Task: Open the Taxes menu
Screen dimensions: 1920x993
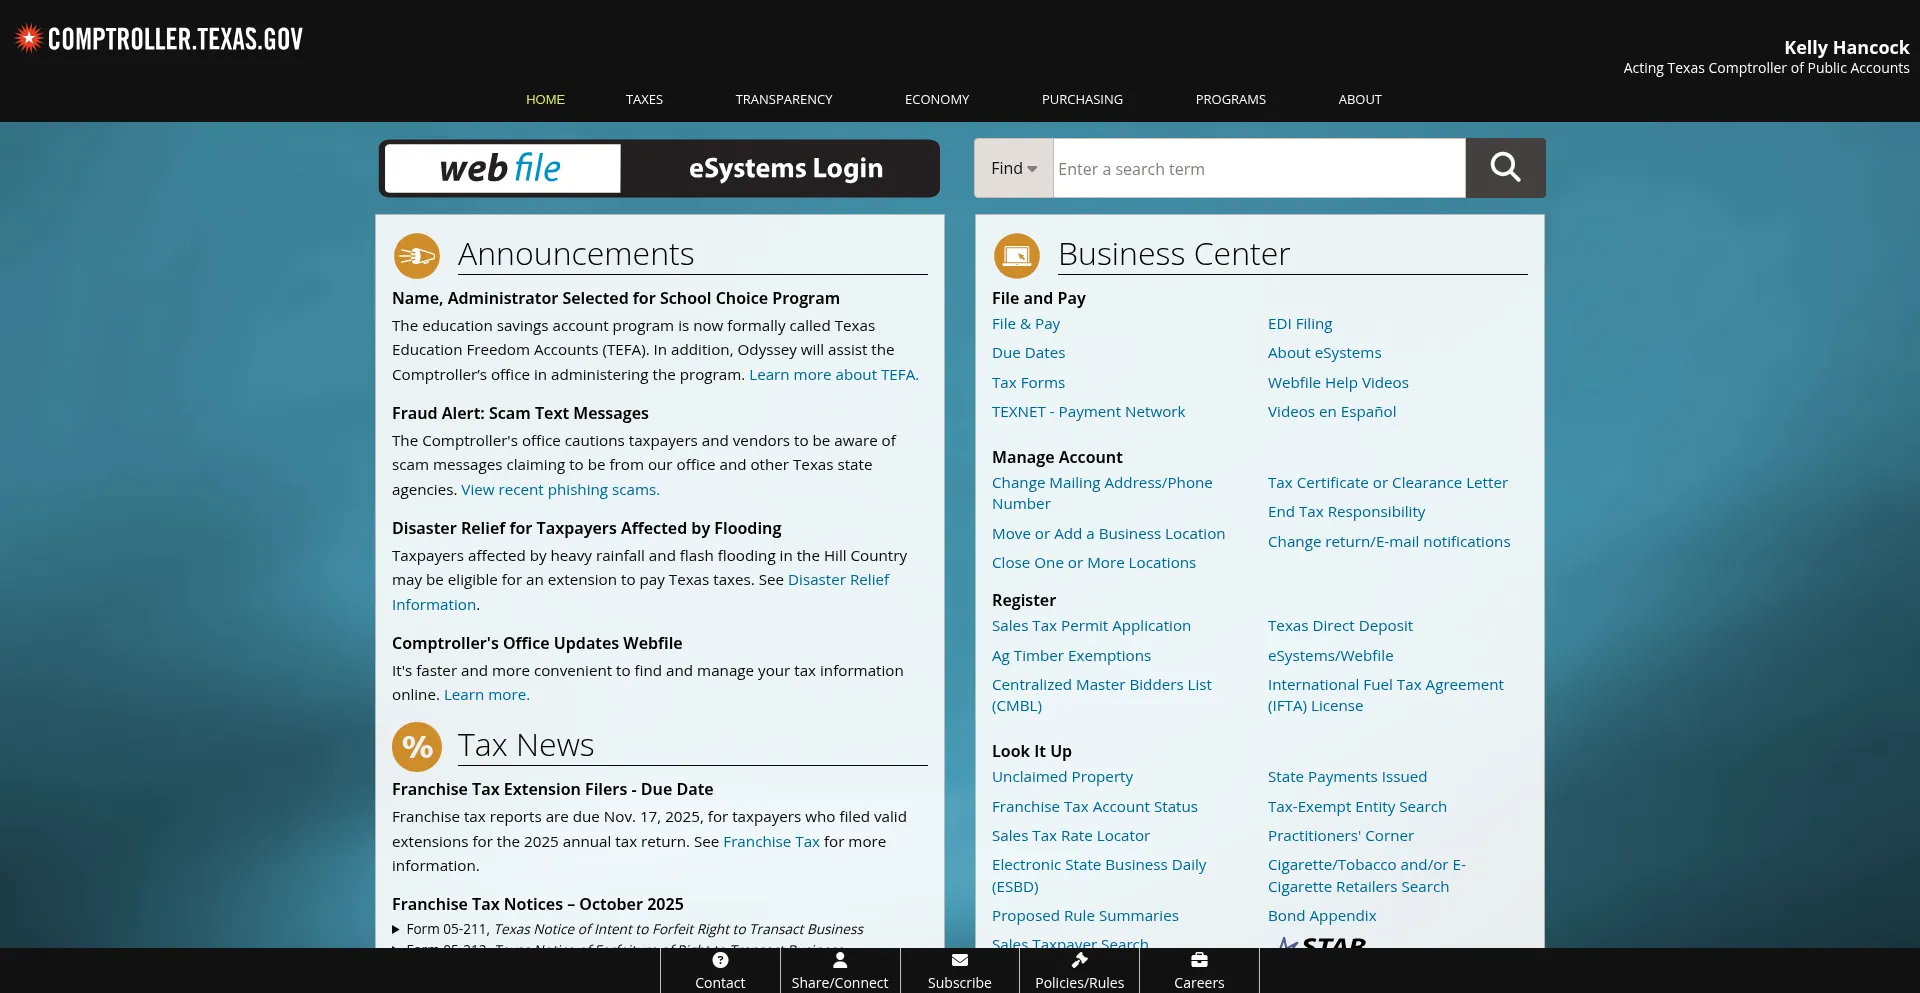Action: pos(644,100)
